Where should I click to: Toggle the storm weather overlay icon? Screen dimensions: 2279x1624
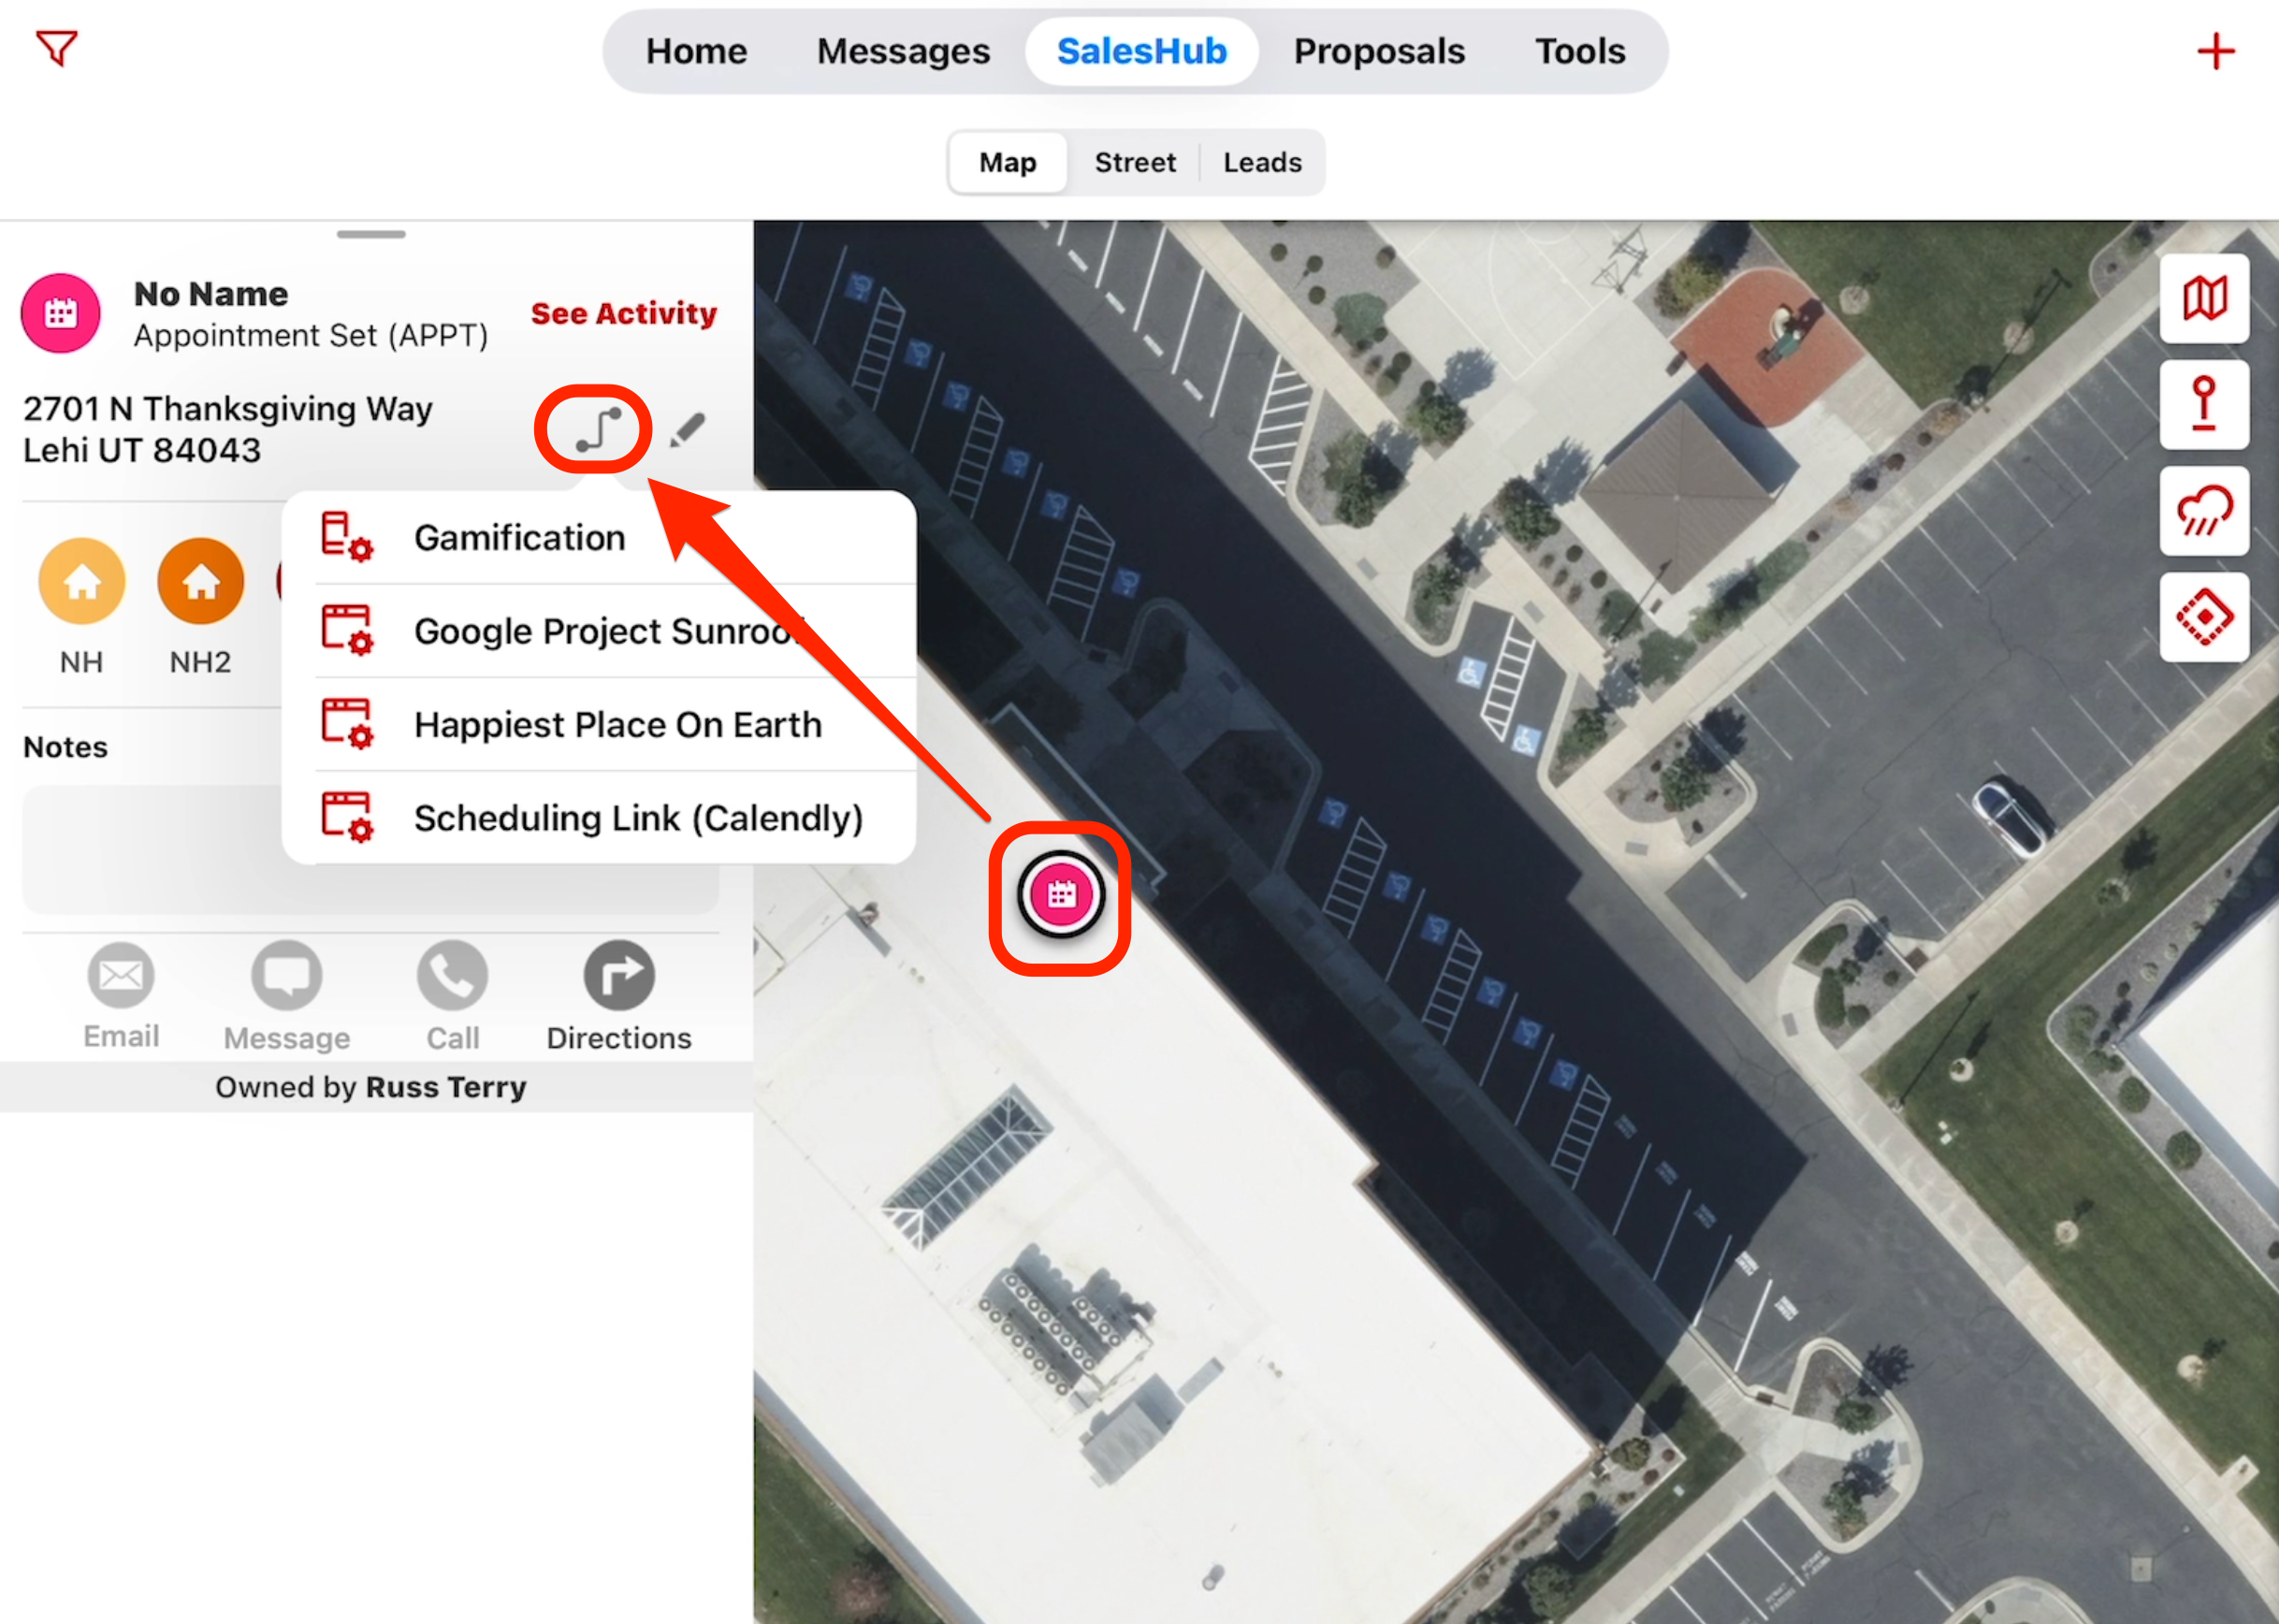(x=2203, y=511)
